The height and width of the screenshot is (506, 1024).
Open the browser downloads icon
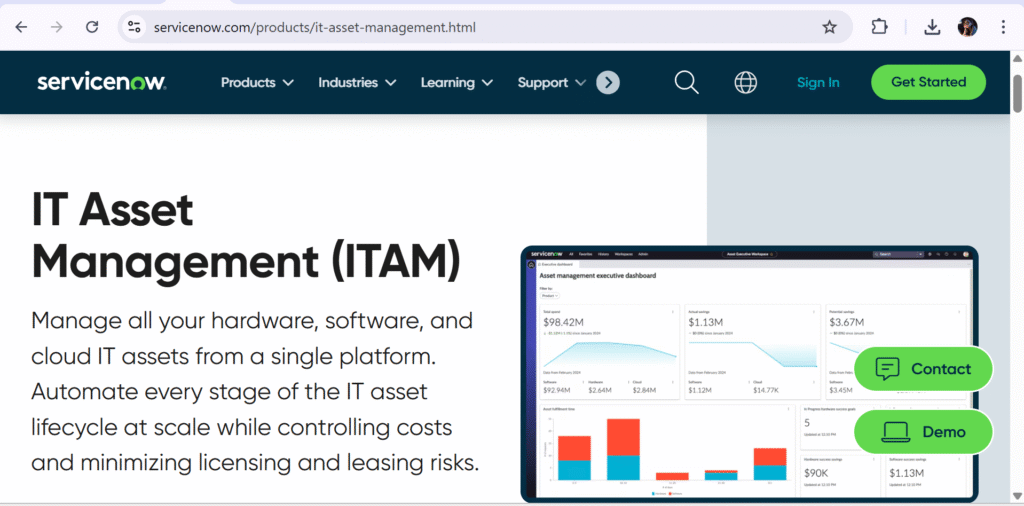tap(932, 27)
